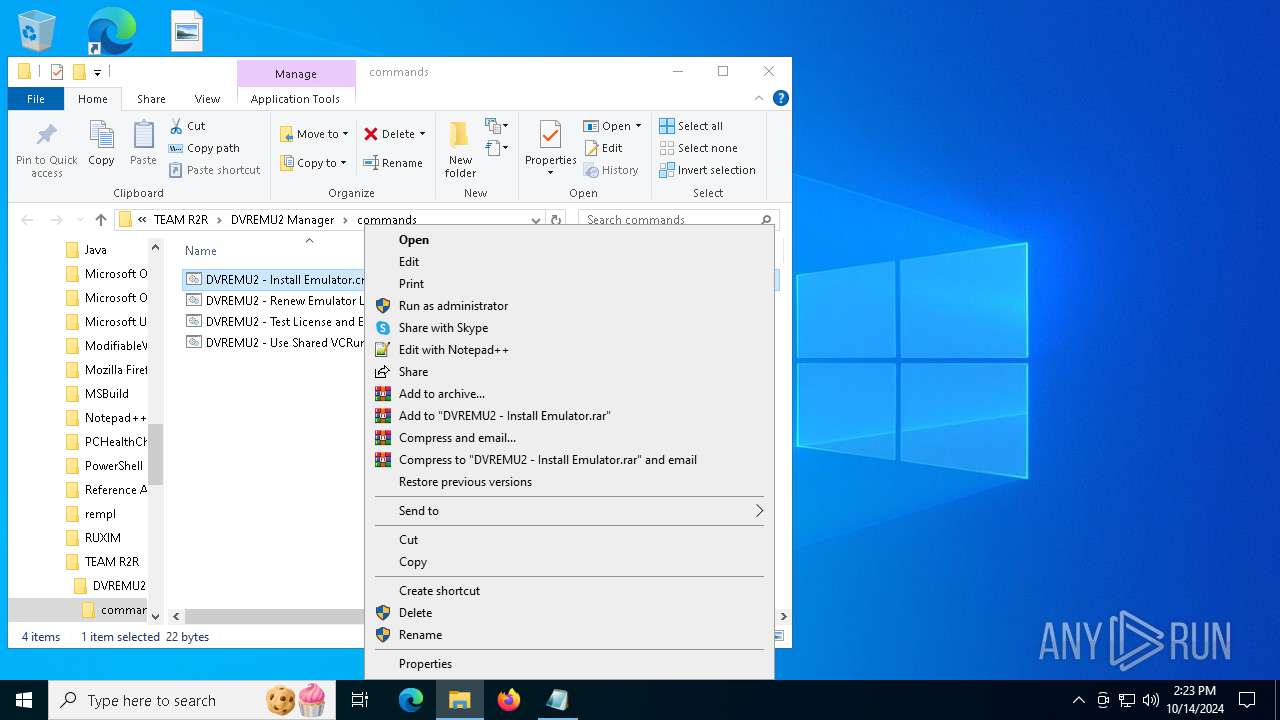Image resolution: width=1280 pixels, height=720 pixels.
Task: Click the Copy ribbon icon
Action: pyautogui.click(x=101, y=136)
